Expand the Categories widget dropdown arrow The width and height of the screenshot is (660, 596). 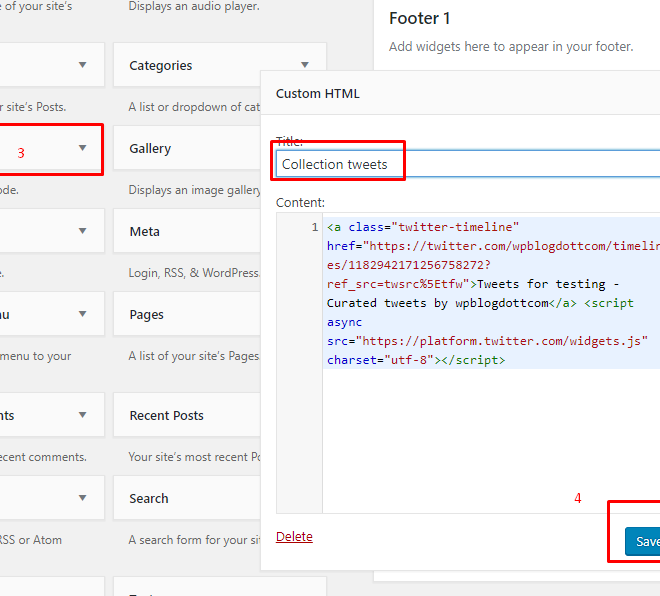pos(305,65)
